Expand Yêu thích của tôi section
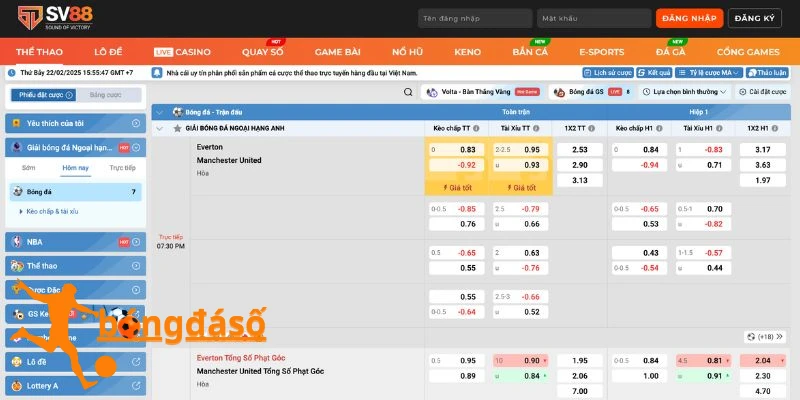800x400 pixels. coord(136,123)
